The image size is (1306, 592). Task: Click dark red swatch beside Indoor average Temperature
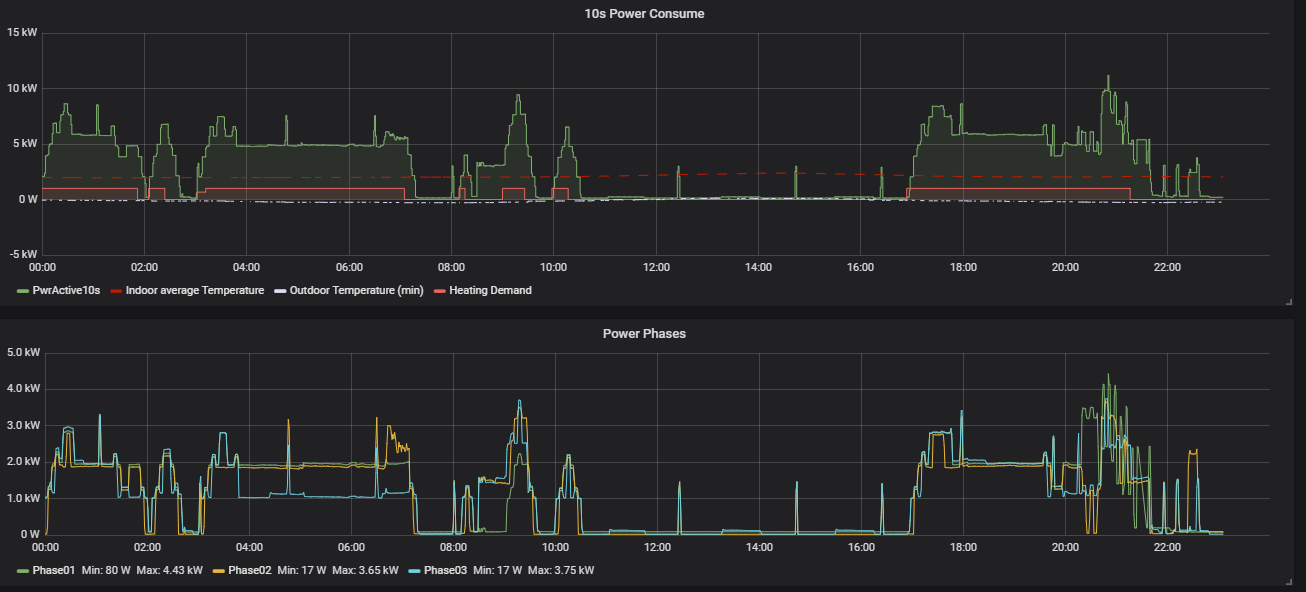(115, 291)
